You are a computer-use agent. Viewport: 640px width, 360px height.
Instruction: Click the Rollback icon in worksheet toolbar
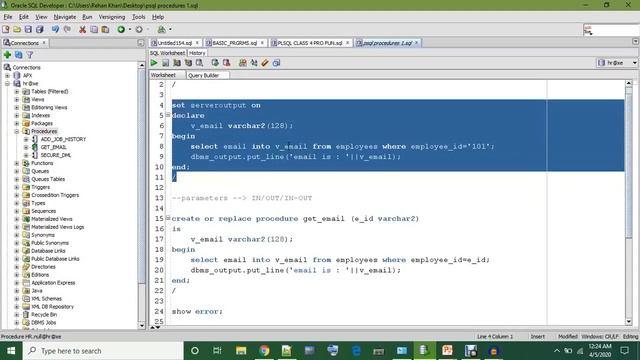pyautogui.click(x=227, y=63)
